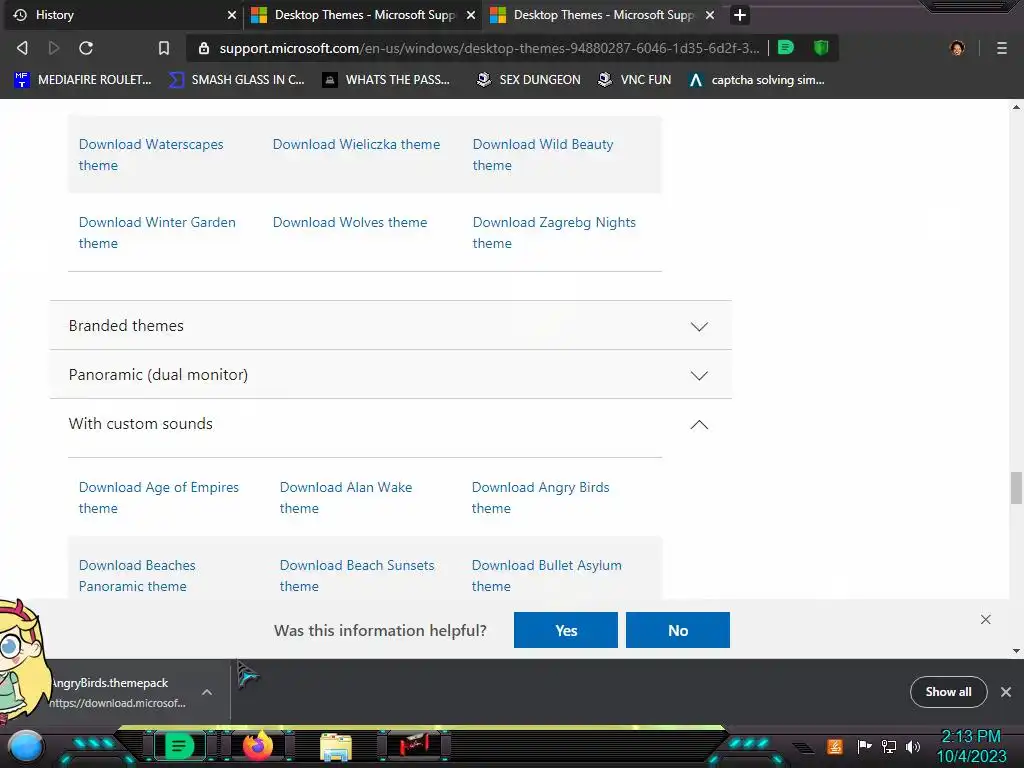Switch to the History tab

(122, 15)
